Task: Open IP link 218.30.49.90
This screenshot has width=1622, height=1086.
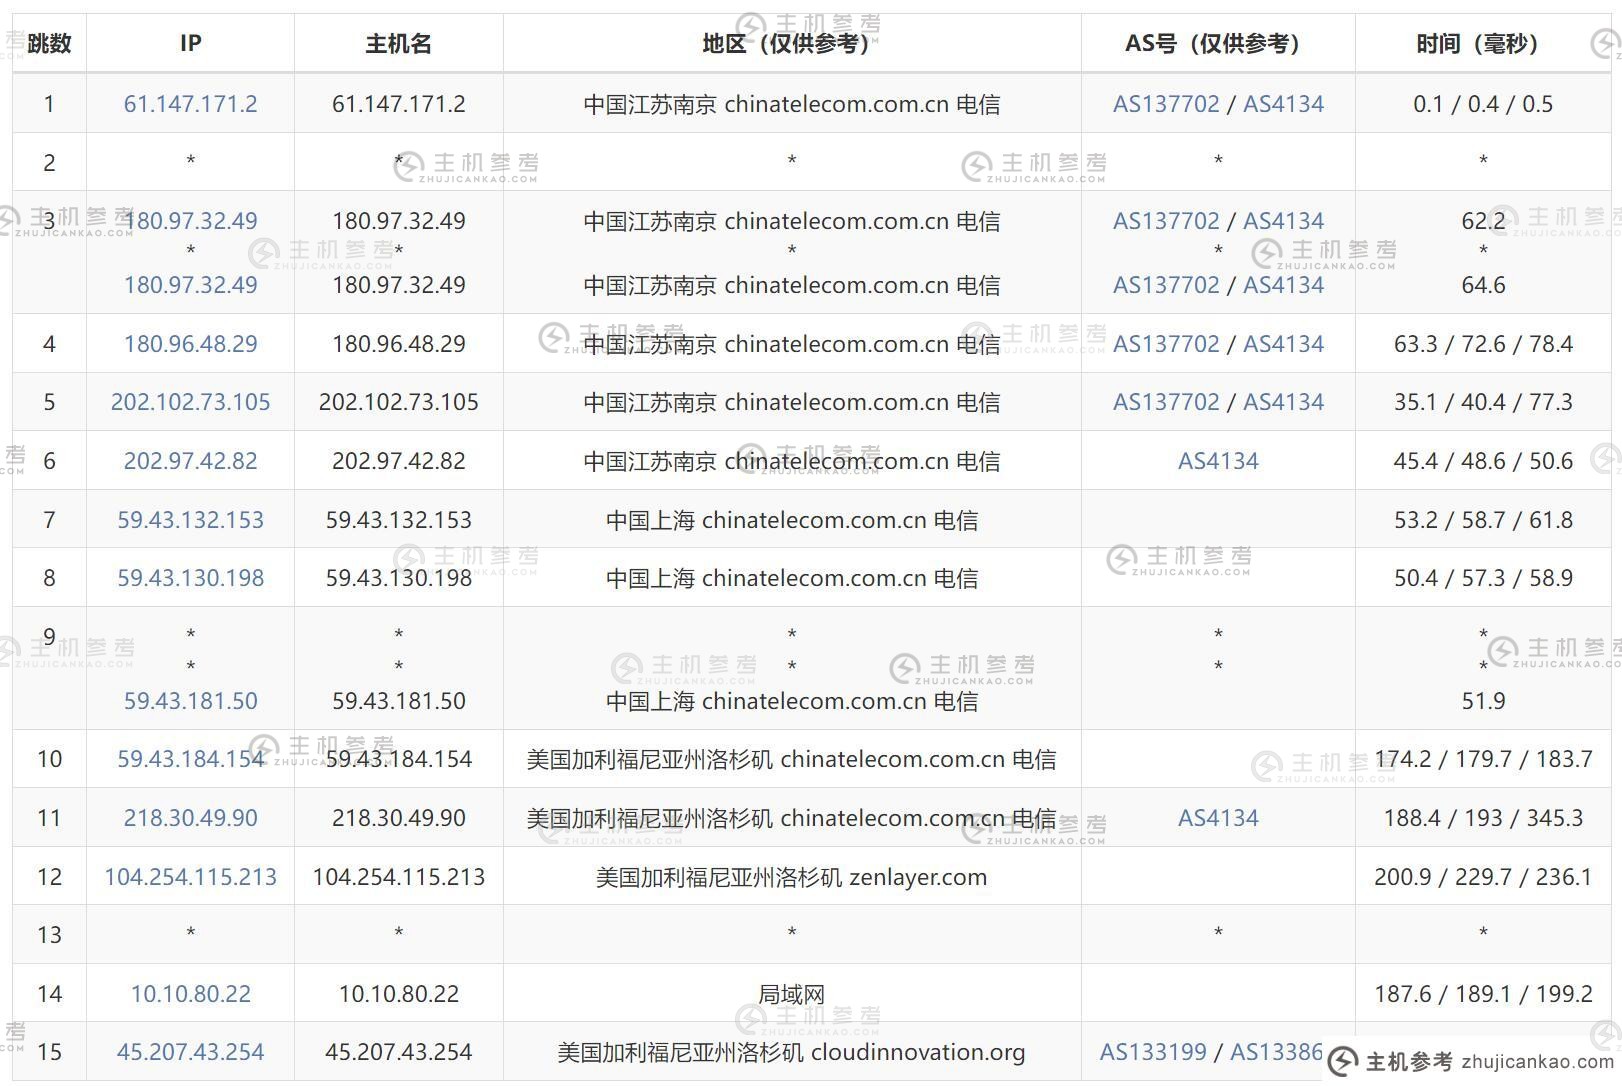Action: pos(190,818)
